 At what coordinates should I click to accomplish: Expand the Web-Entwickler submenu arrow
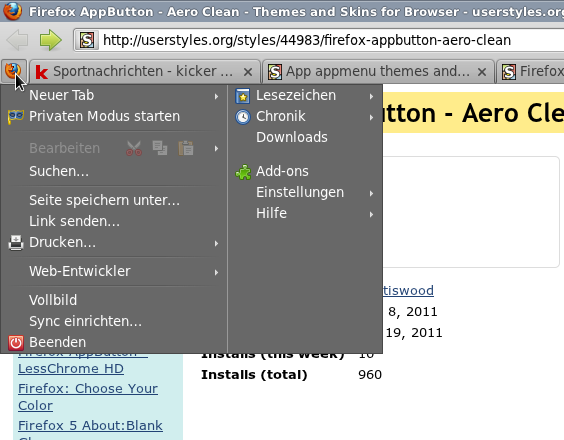216,272
